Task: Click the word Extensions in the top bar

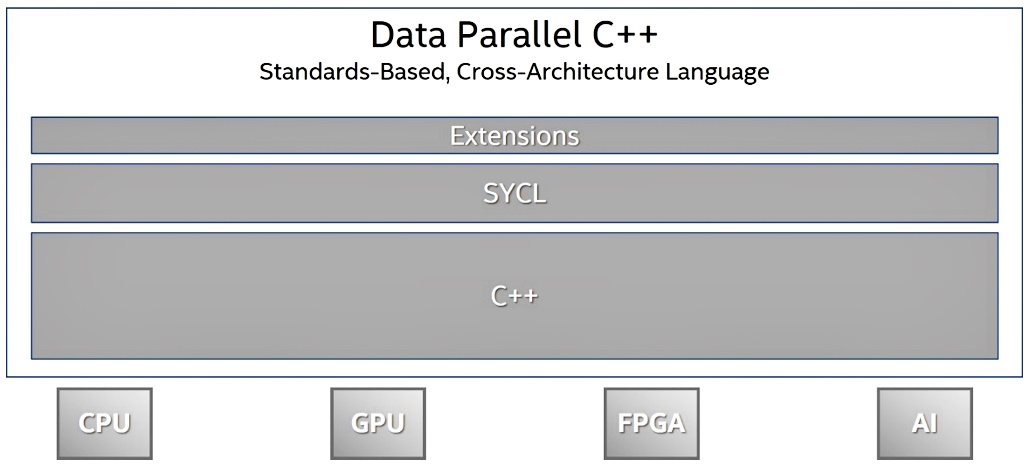Action: coord(515,136)
